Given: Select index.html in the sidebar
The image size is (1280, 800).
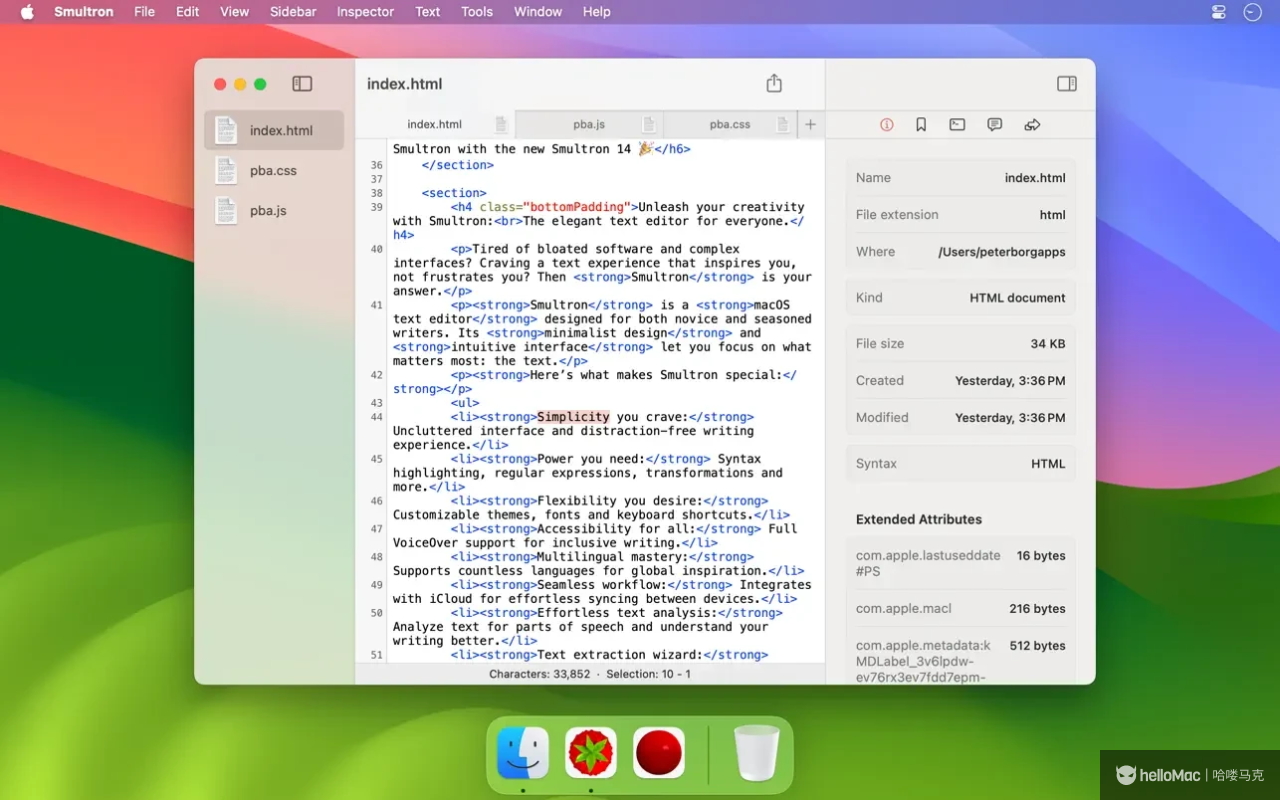Looking at the screenshot, I should click(x=274, y=130).
